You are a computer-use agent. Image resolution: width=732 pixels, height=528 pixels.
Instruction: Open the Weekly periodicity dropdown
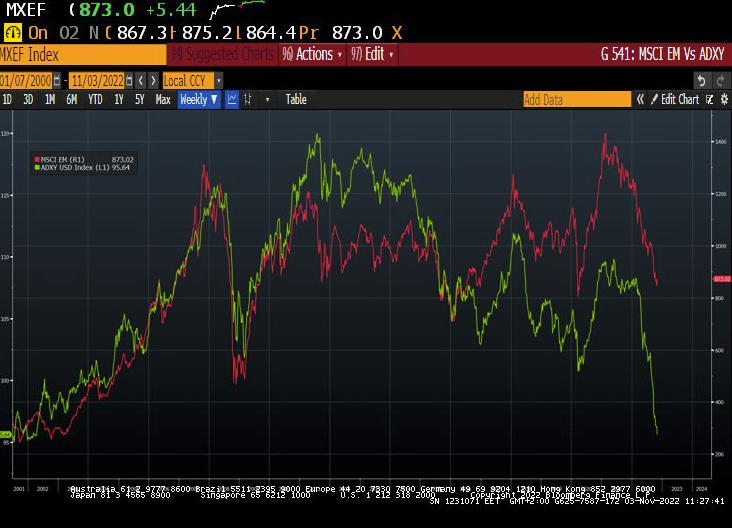coord(199,99)
